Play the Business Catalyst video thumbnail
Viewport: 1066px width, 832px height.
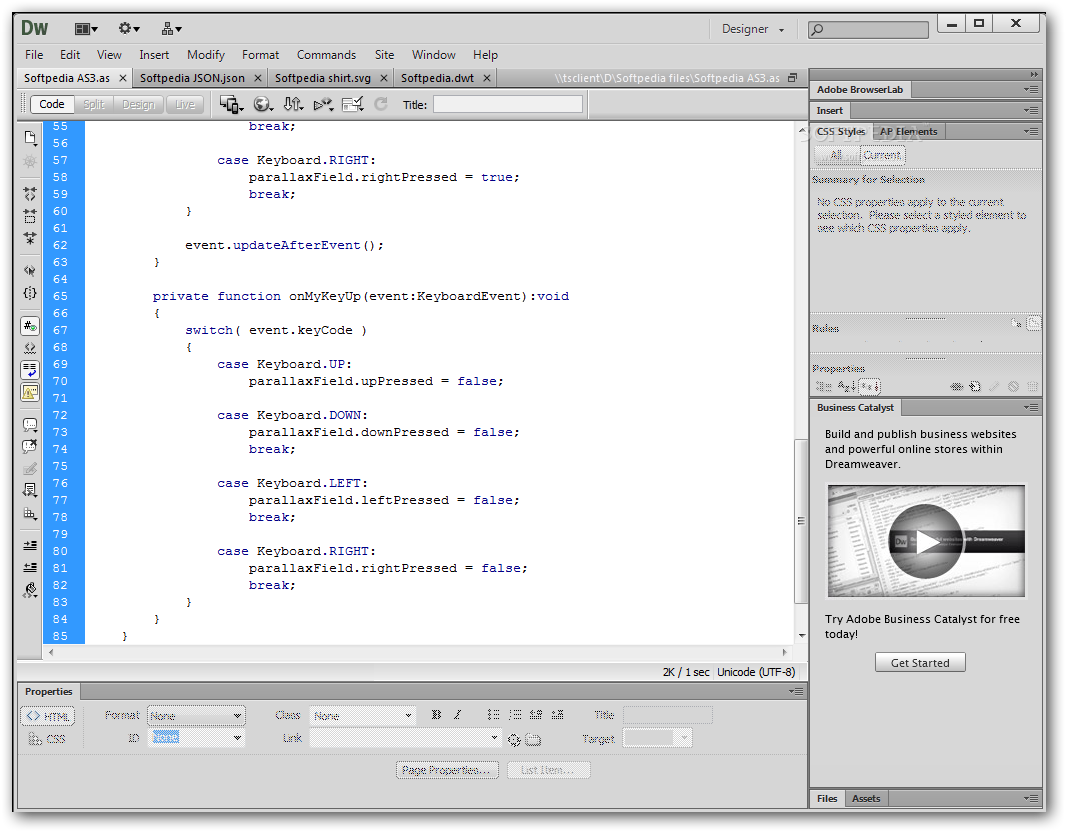926,541
